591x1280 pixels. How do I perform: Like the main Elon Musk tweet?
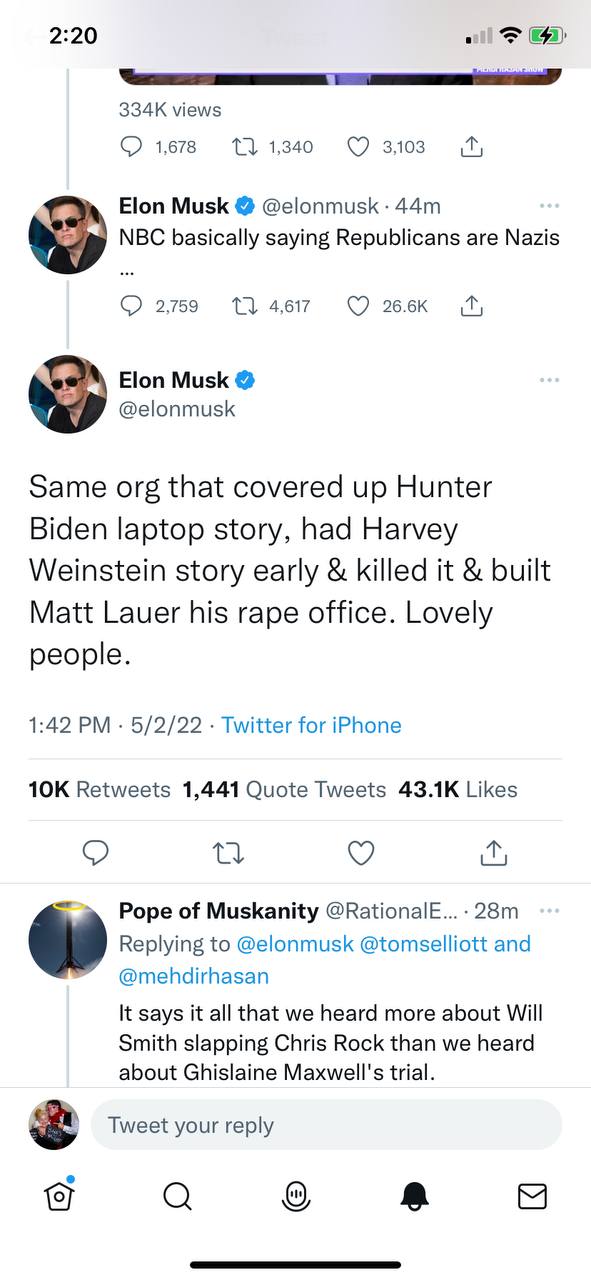tap(361, 853)
